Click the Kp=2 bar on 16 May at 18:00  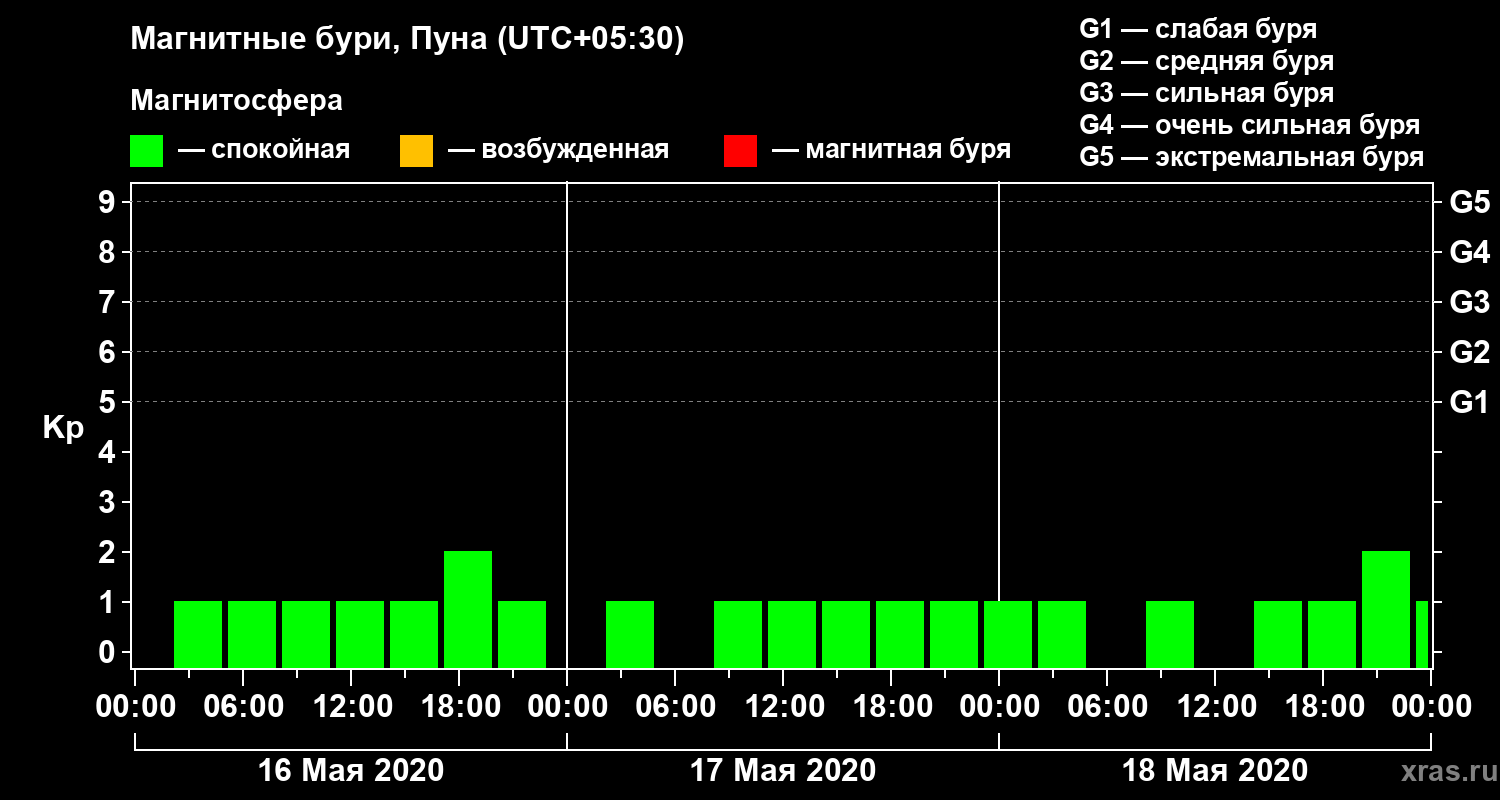[468, 609]
